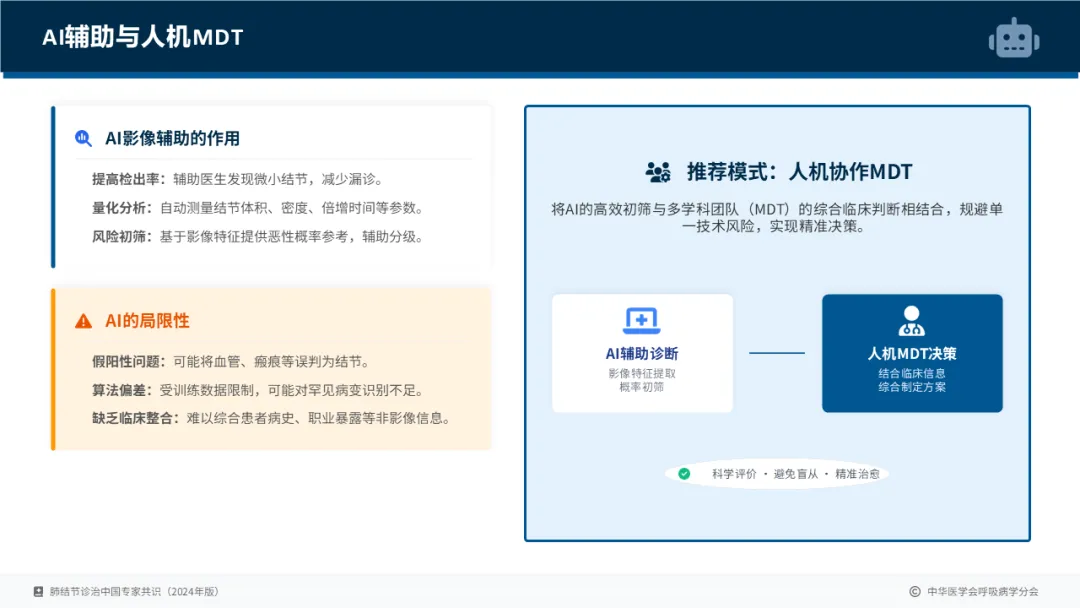Click the 科学评价 · 避免盲从 · 精准治愈 pill
1080x608 pixels.
pyautogui.click(x=776, y=474)
